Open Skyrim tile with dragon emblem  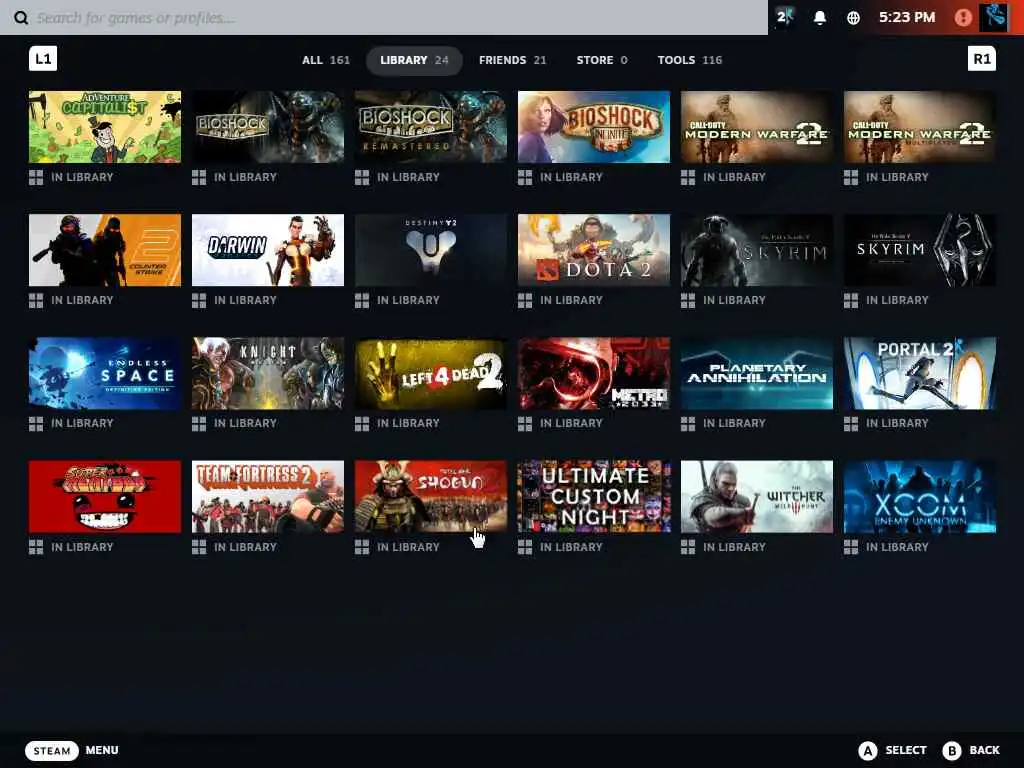(x=920, y=250)
